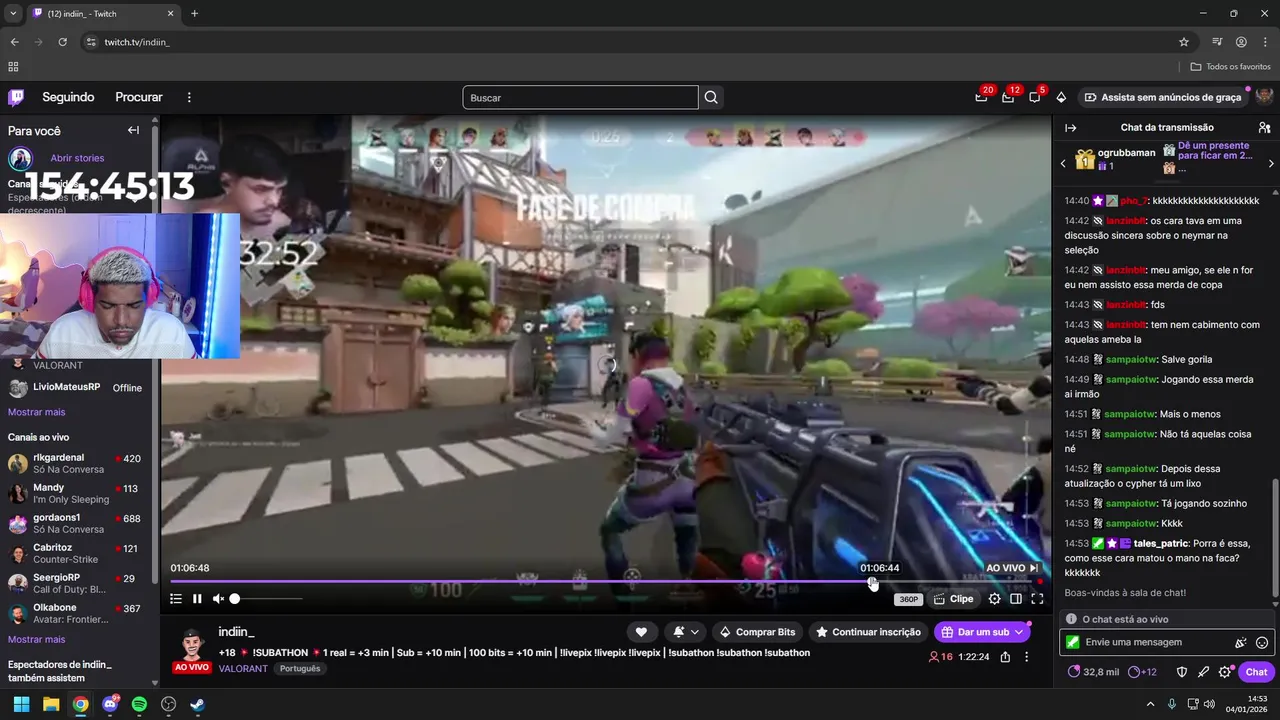This screenshot has width=1280, height=720.
Task: Expand first Mostrar mais link
Action: point(37,412)
